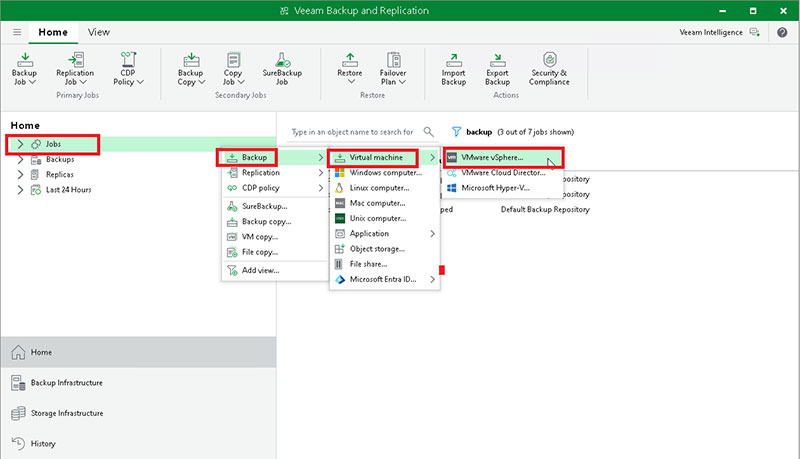Image resolution: width=800 pixels, height=459 pixels.
Task: Select the Backups tree item
Action: pyautogui.click(x=60, y=159)
